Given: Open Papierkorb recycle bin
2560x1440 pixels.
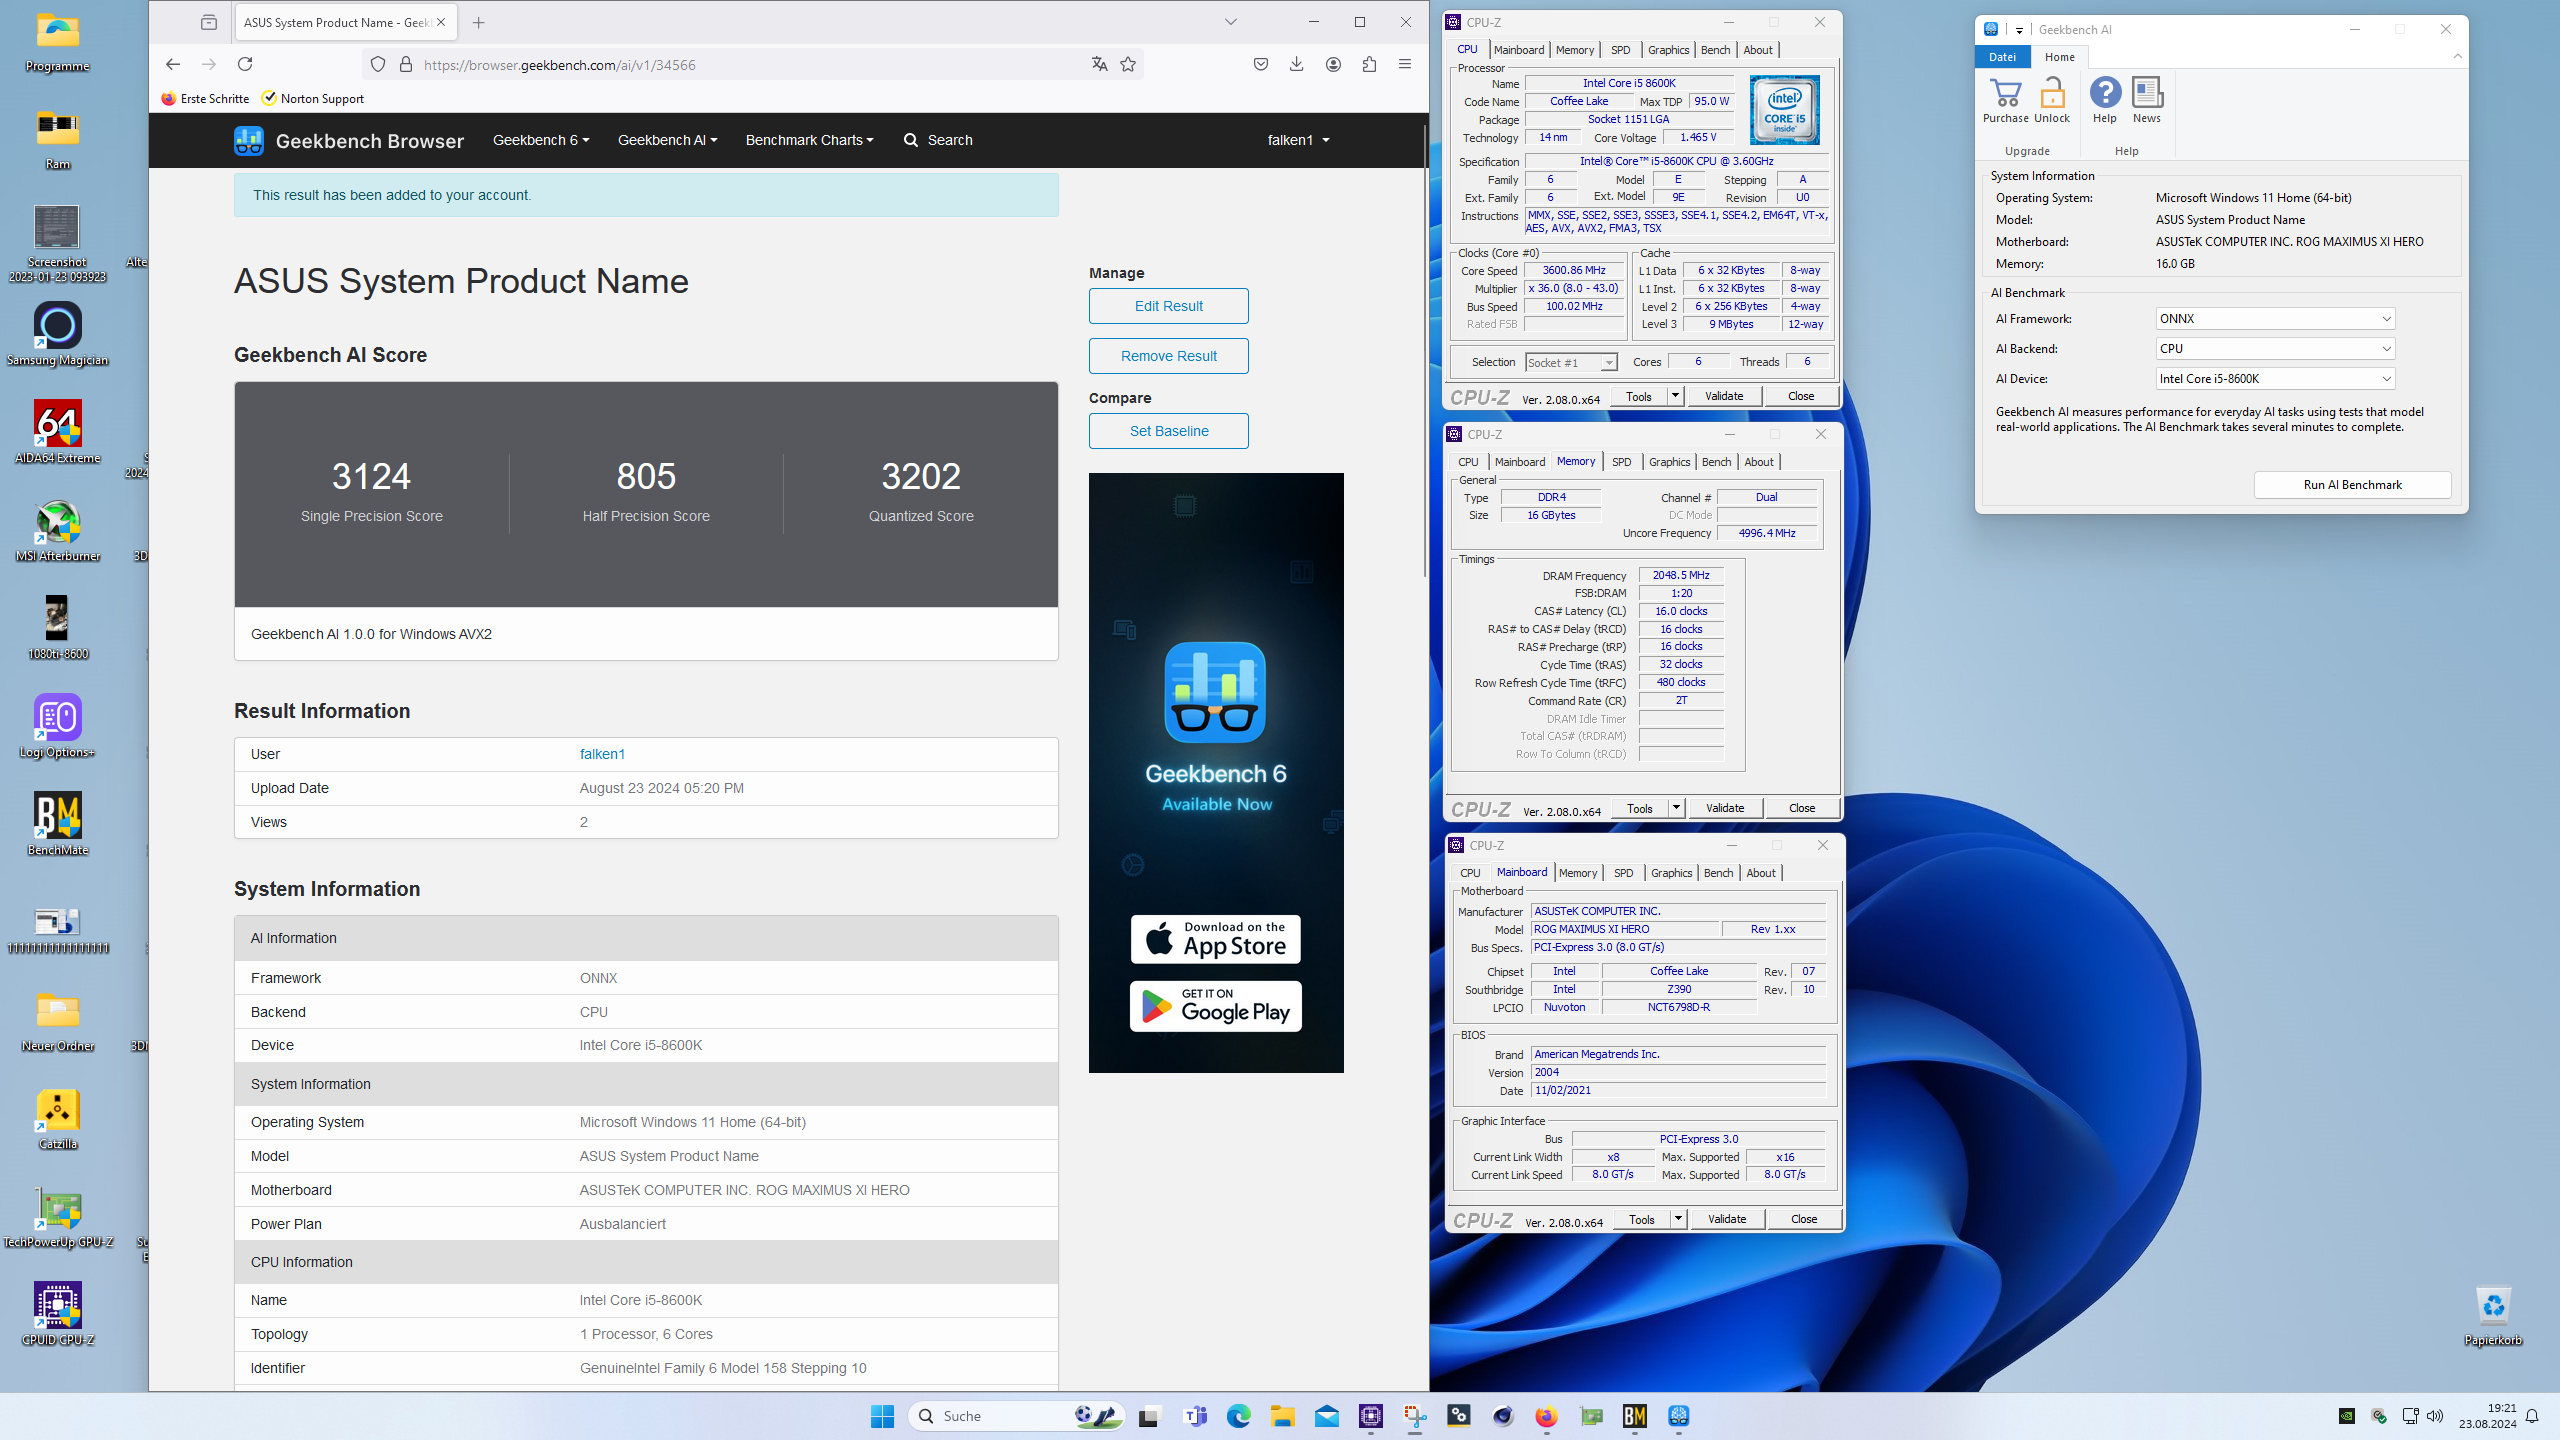Looking at the screenshot, I should coord(2493,1316).
